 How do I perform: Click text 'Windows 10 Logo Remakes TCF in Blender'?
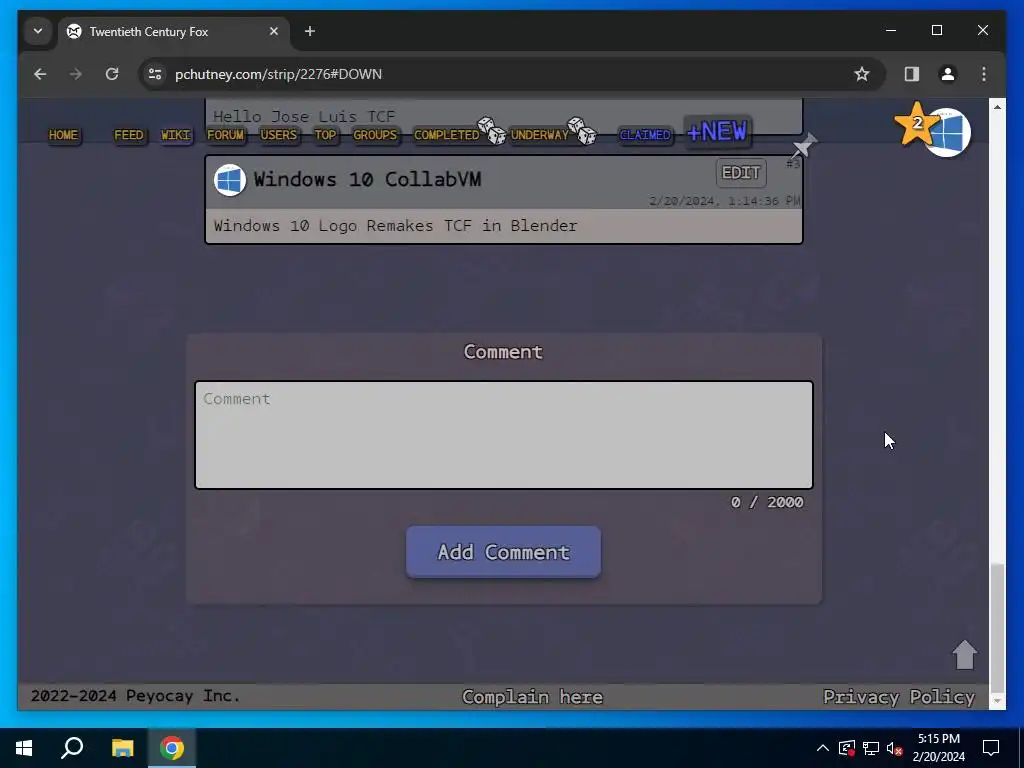click(396, 226)
